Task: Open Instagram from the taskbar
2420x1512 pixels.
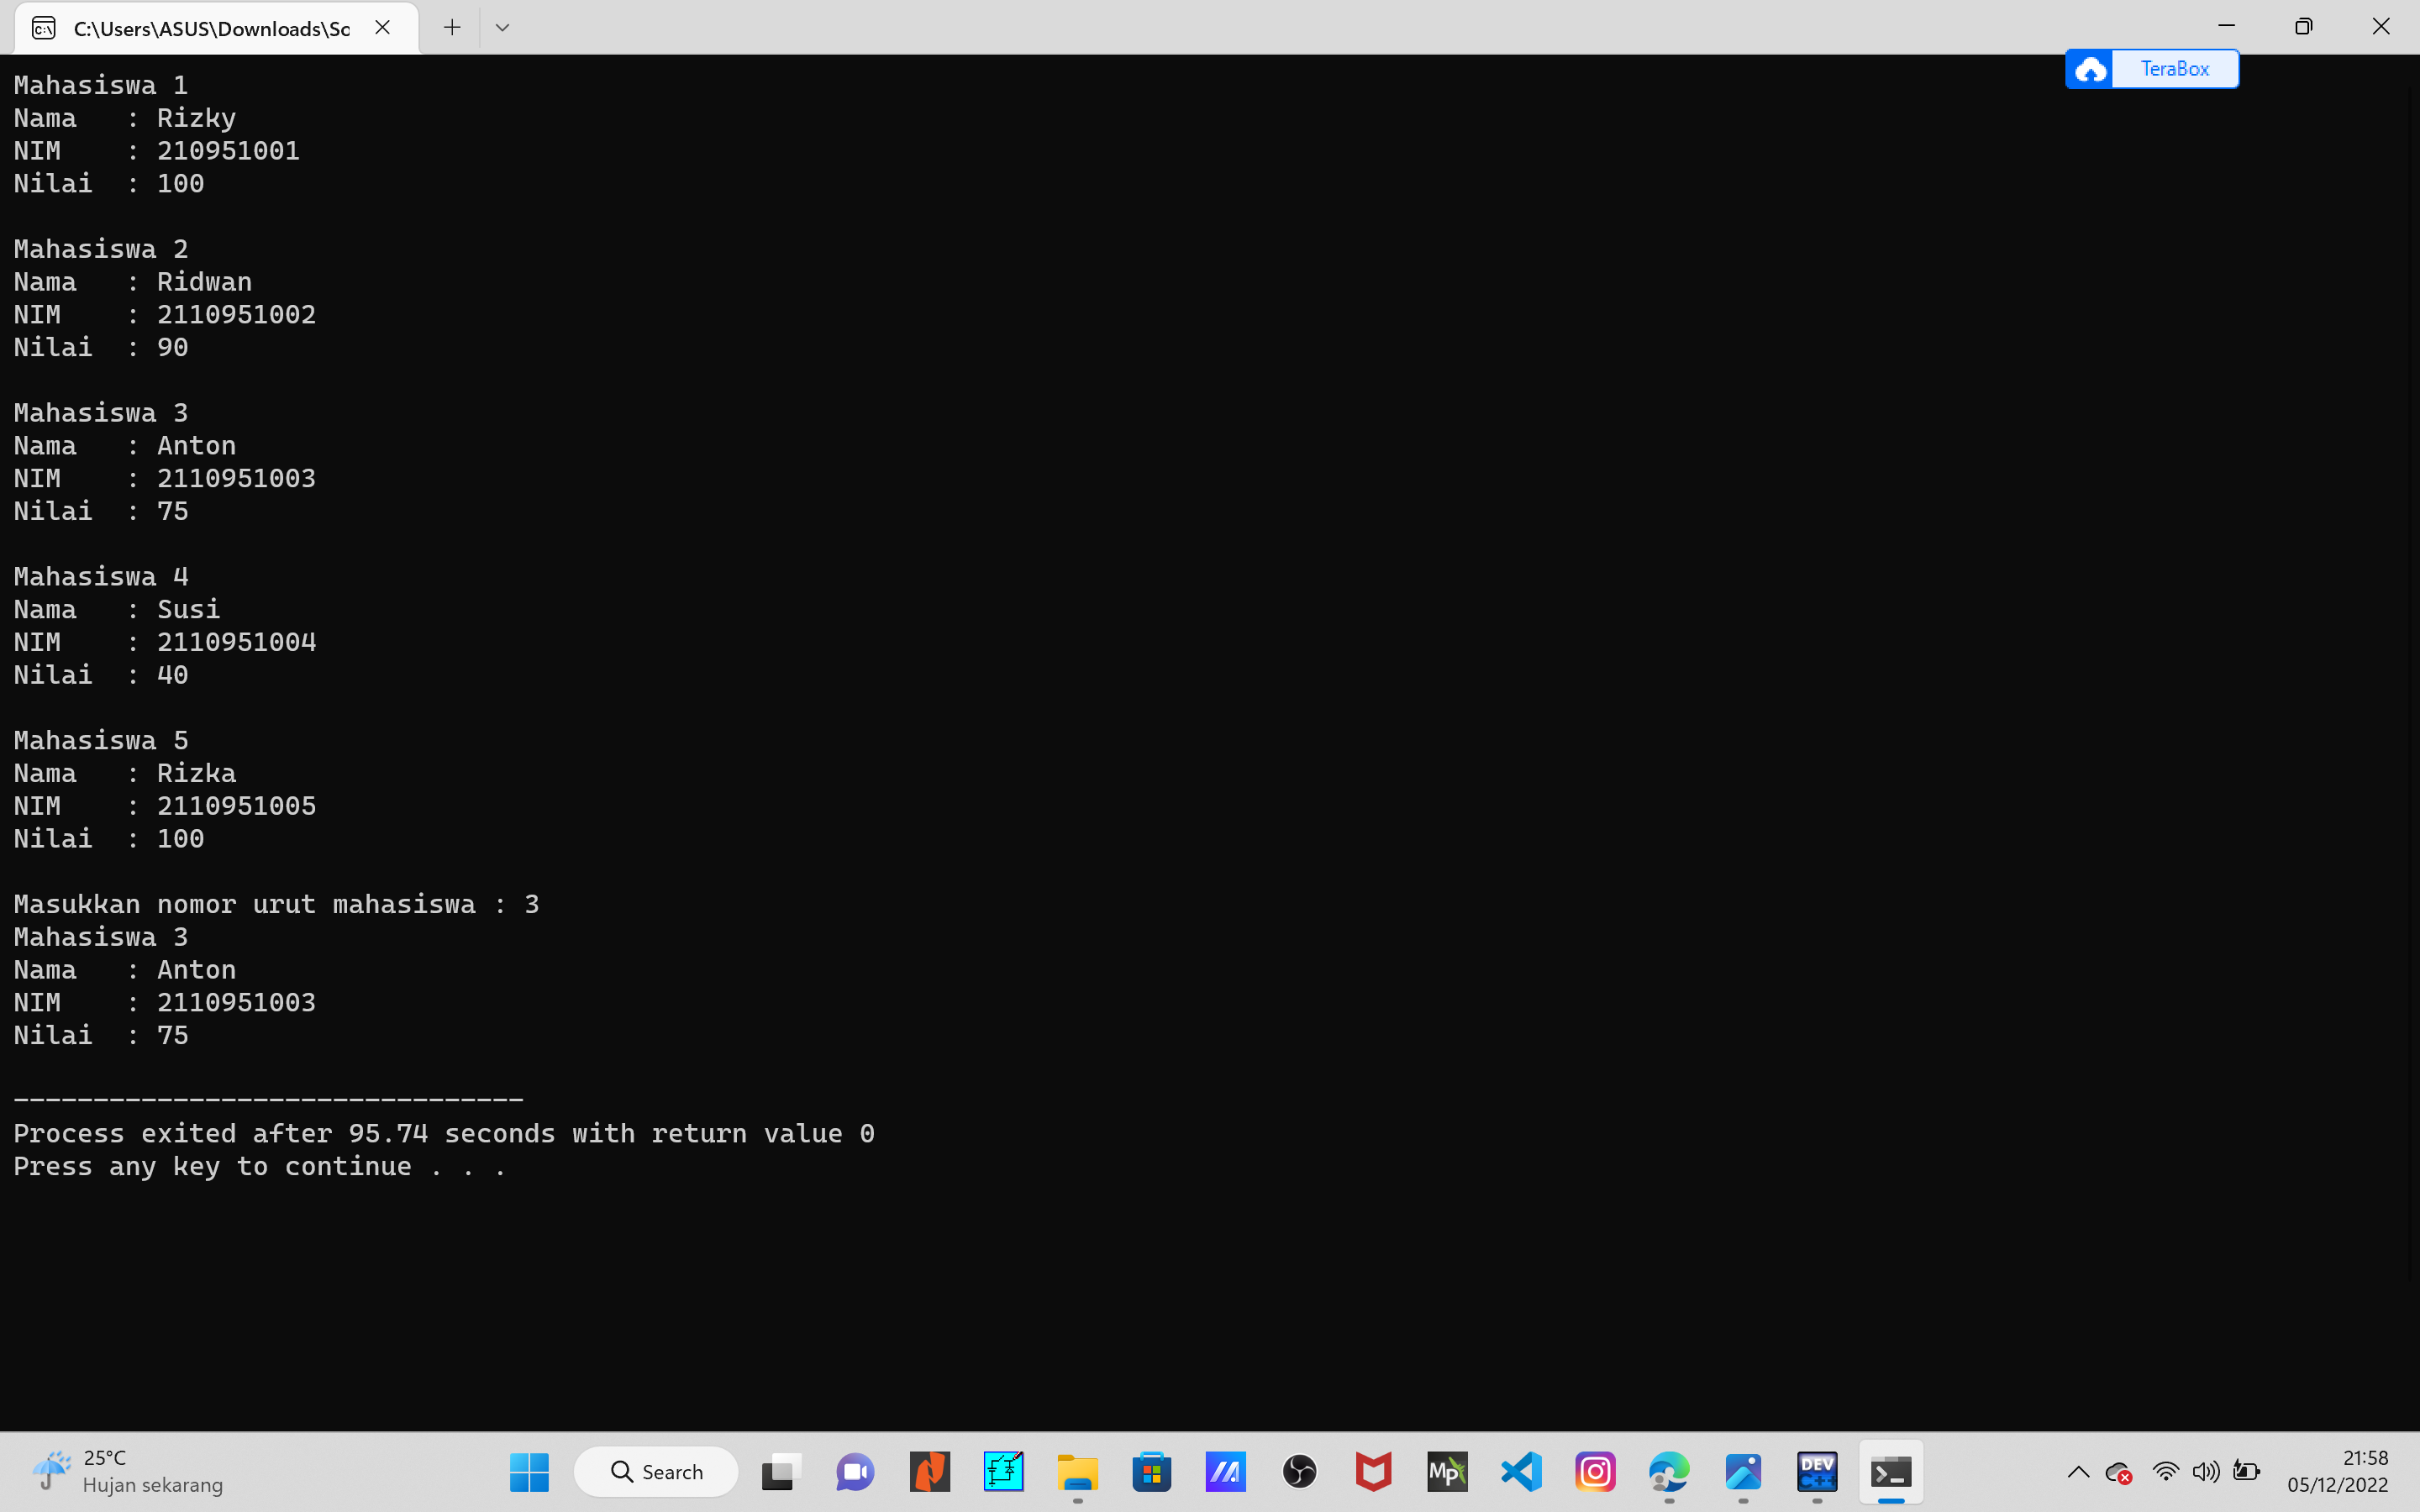Action: (x=1595, y=1471)
